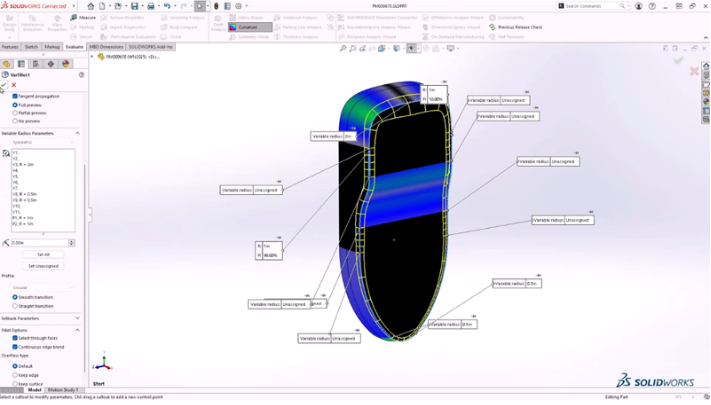The image size is (711, 405).
Task: Open the Motion Study 1 tab
Action: [63, 390]
